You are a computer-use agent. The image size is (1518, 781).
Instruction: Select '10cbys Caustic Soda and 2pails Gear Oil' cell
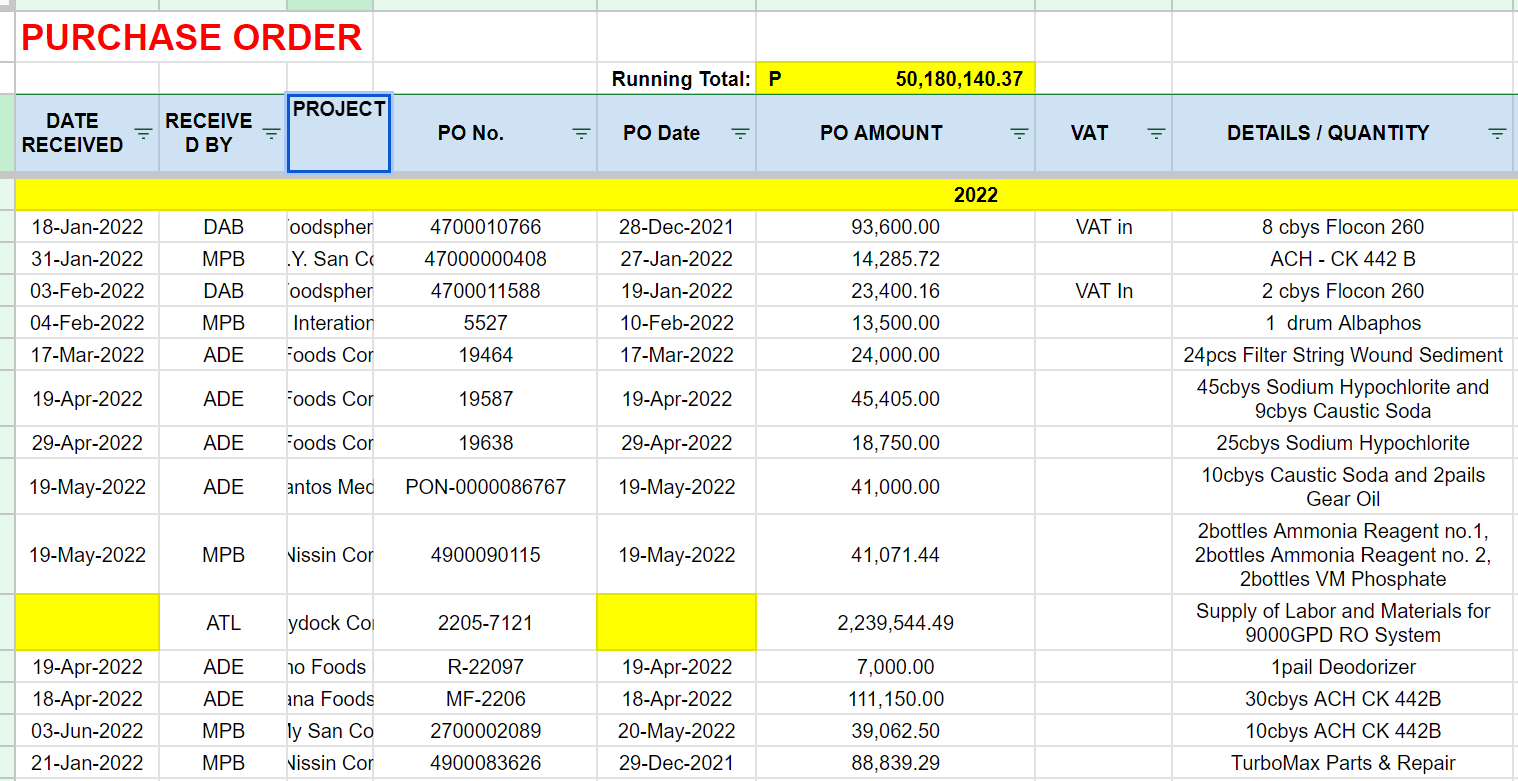coord(1343,487)
